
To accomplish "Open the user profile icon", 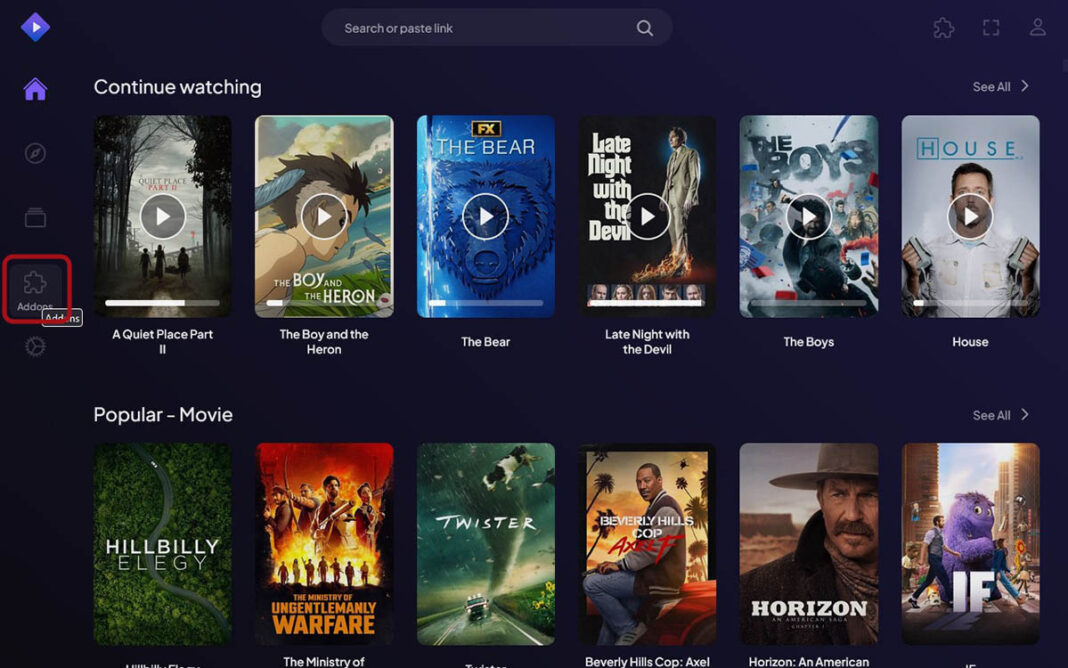I will (x=1038, y=27).
